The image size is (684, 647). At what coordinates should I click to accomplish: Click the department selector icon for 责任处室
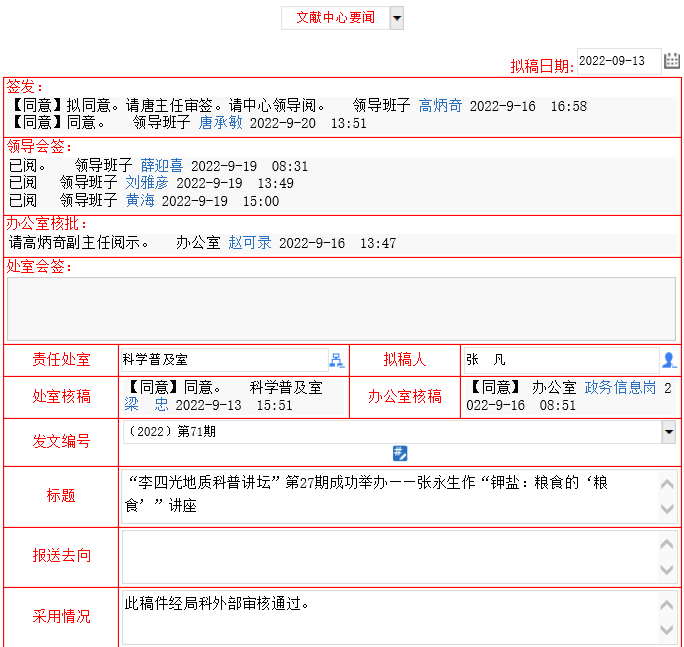pos(336,360)
